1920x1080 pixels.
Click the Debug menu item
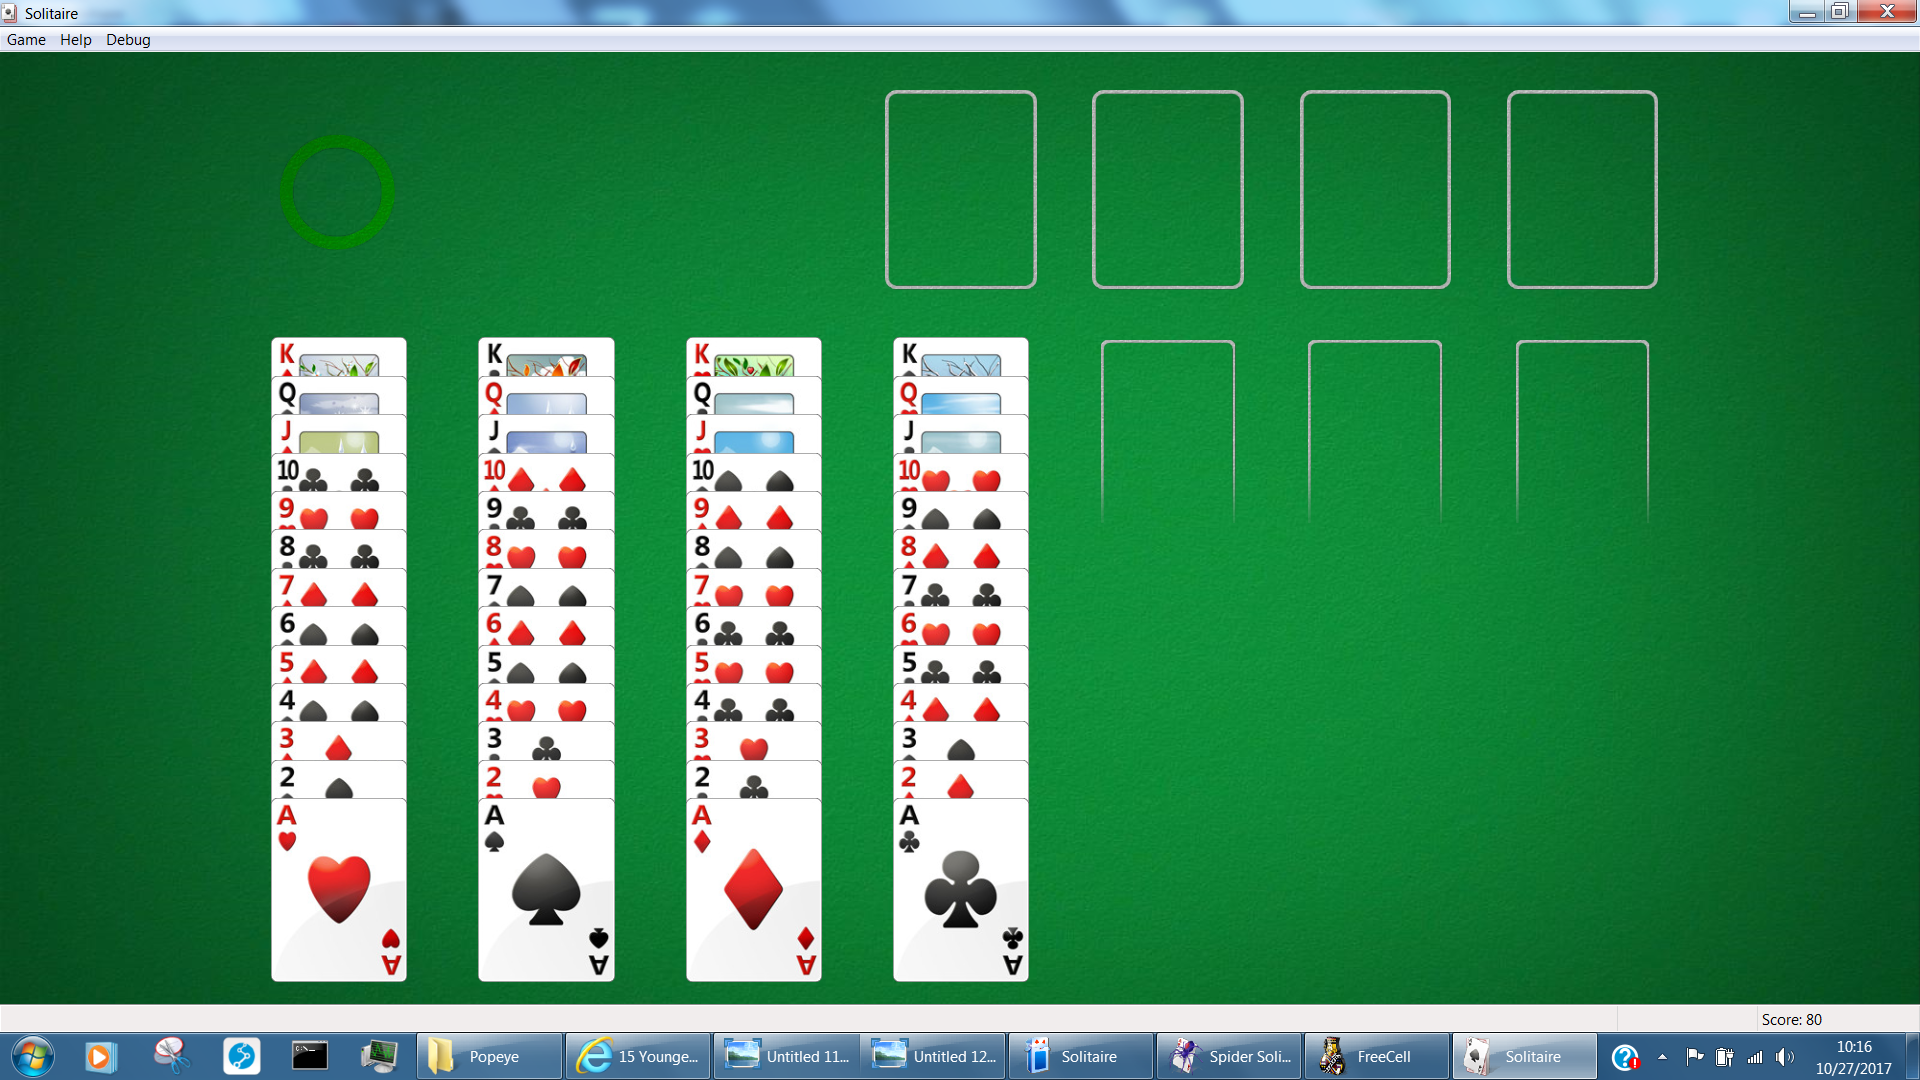(127, 40)
